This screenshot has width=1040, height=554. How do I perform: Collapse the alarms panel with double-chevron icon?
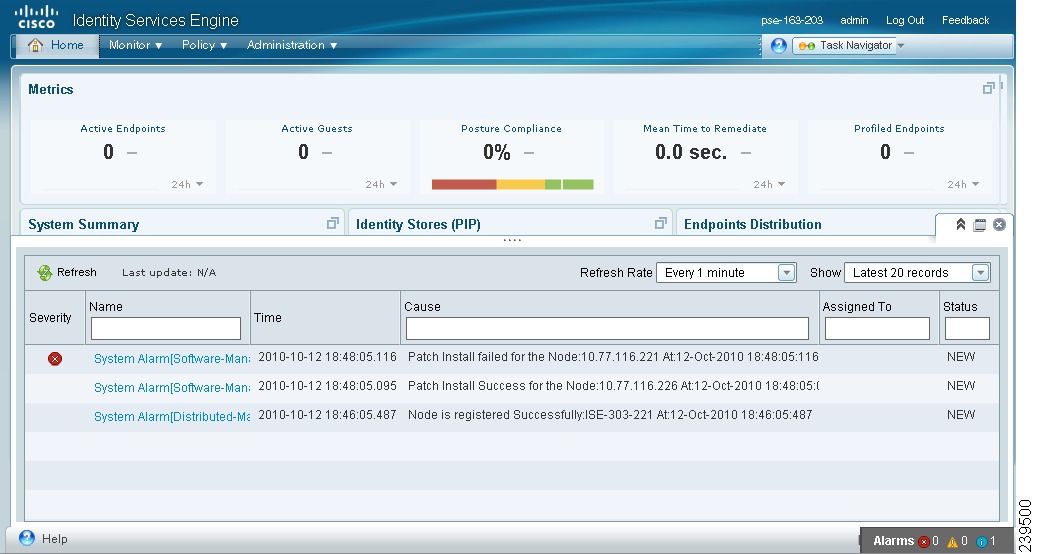pyautogui.click(x=960, y=224)
